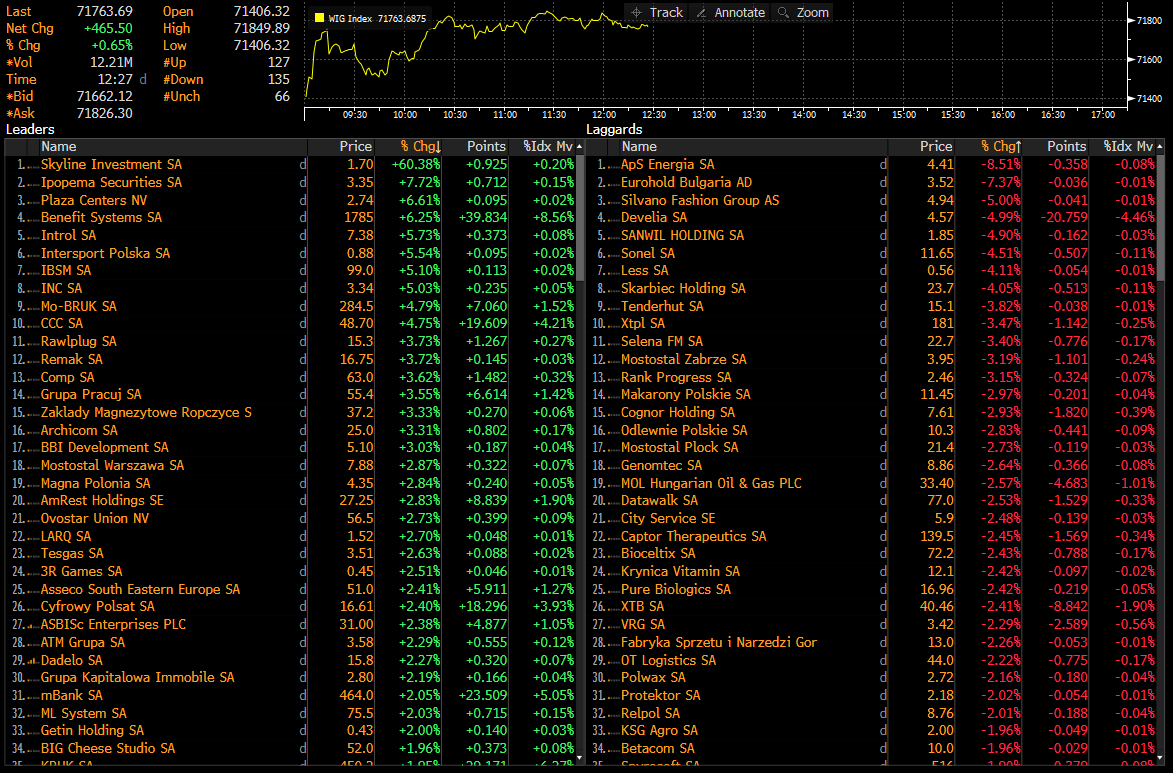Viewport: 1173px width, 773px height.
Task: Click the Name column header in Laggards
Action: [640, 146]
